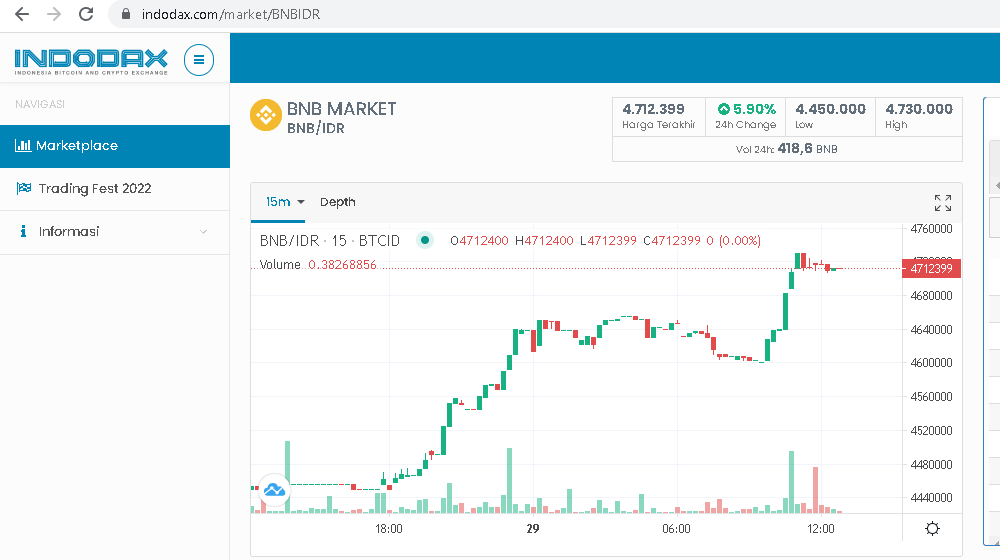Open chart settings with the gear icon
This screenshot has width=1000, height=560.
point(932,529)
